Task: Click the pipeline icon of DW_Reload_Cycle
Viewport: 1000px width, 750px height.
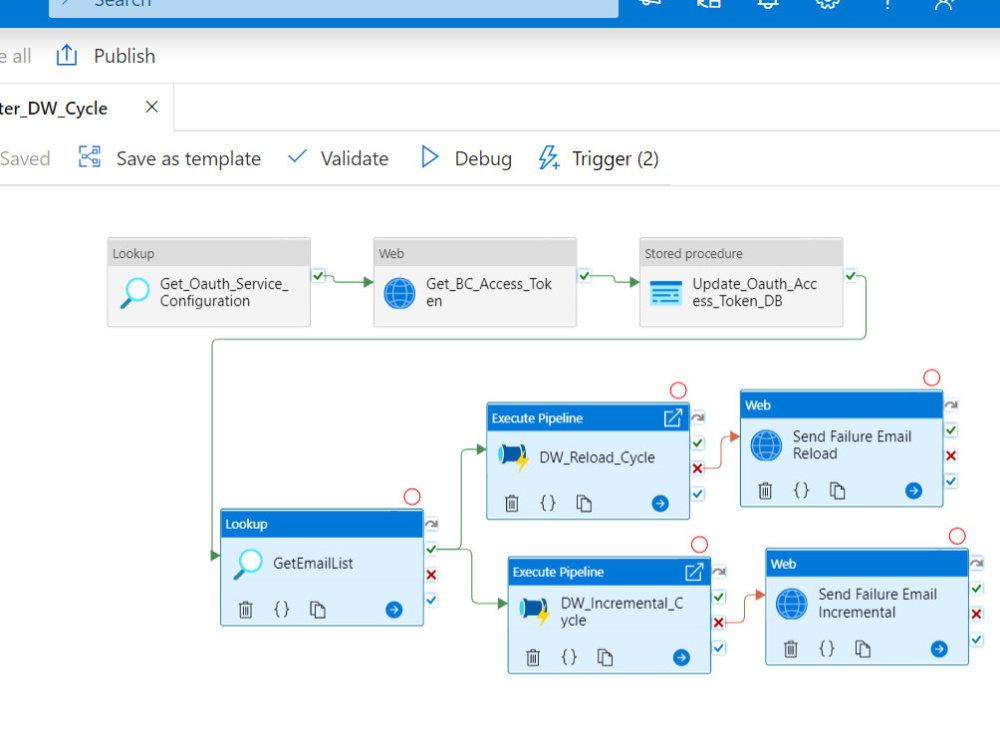Action: (513, 457)
